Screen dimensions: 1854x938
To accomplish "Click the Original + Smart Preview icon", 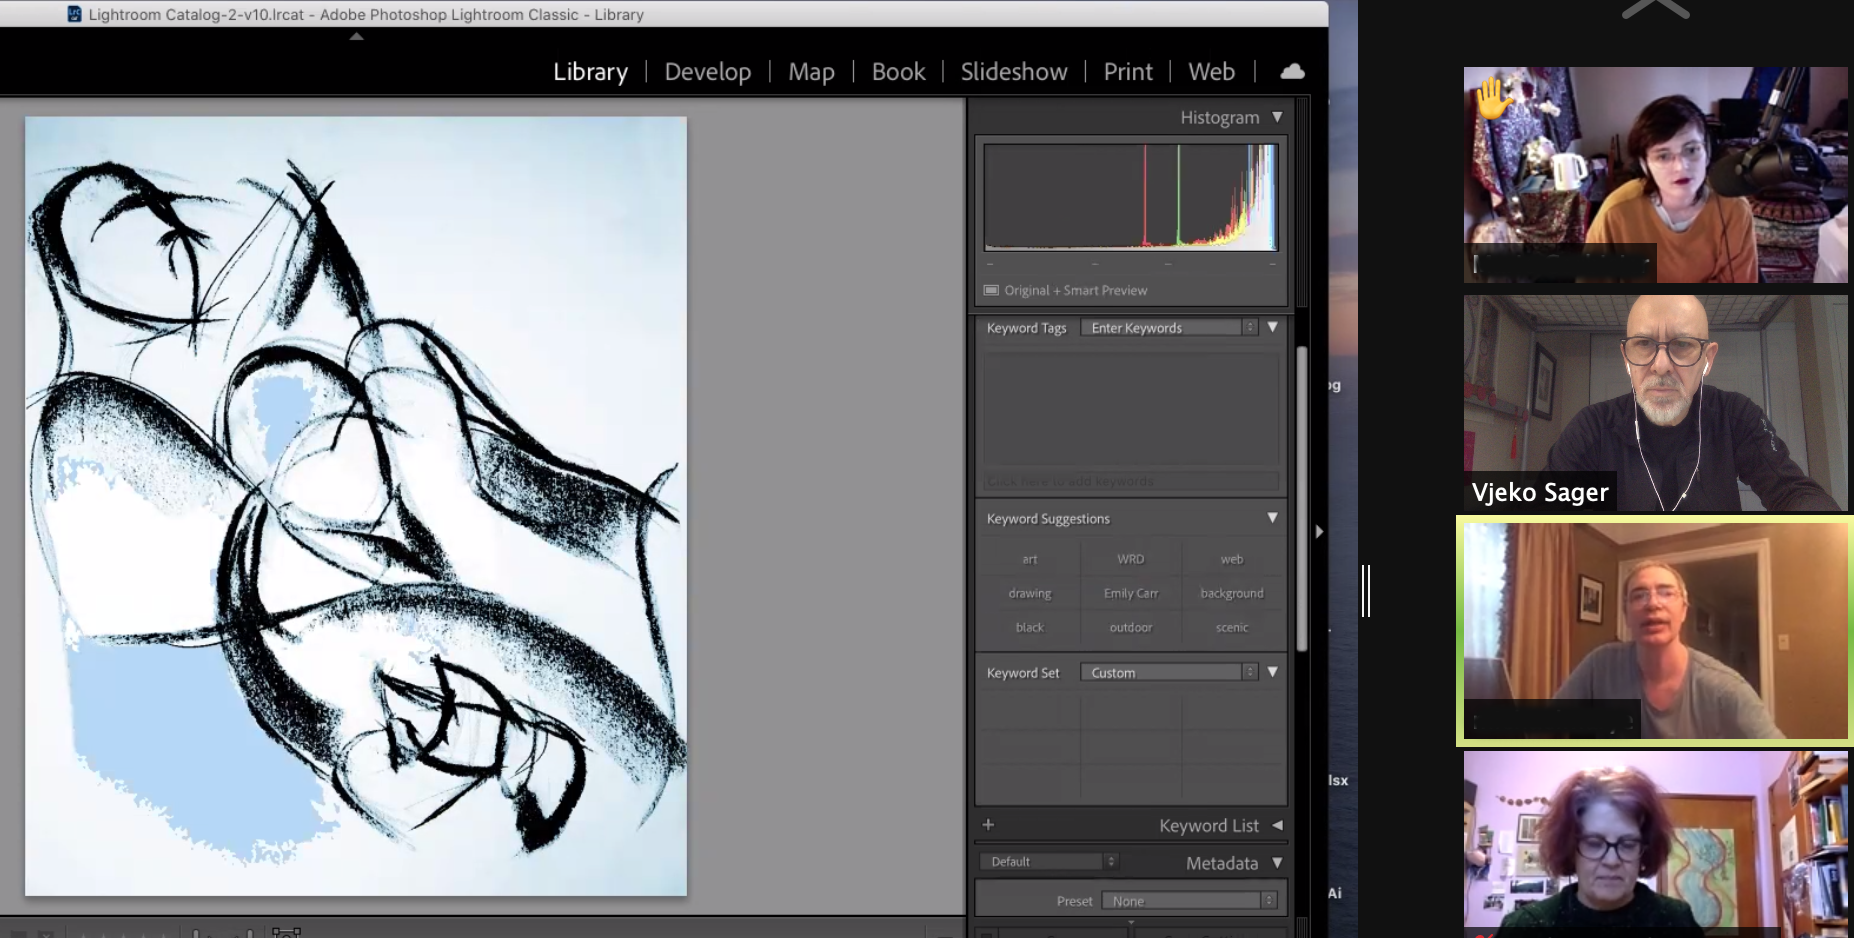I will [991, 290].
